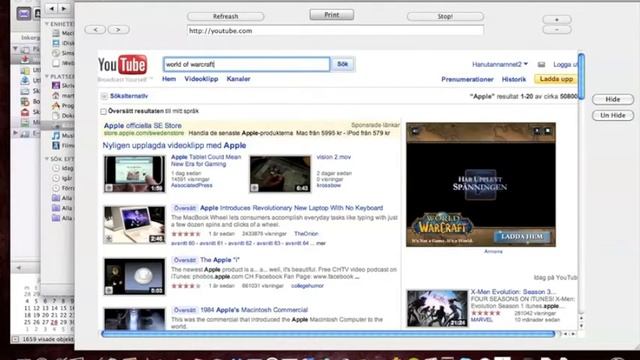The height and width of the screenshot is (360, 640).
Task: Click the YouTube logo
Action: click(122, 64)
